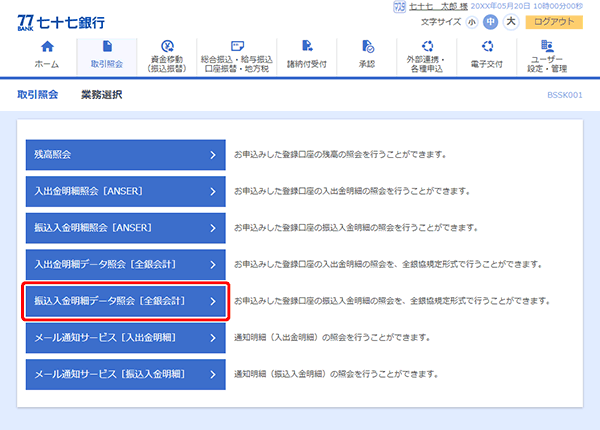Click the 資金移動 yen circle icon
The height and width of the screenshot is (430, 600).
(167, 46)
